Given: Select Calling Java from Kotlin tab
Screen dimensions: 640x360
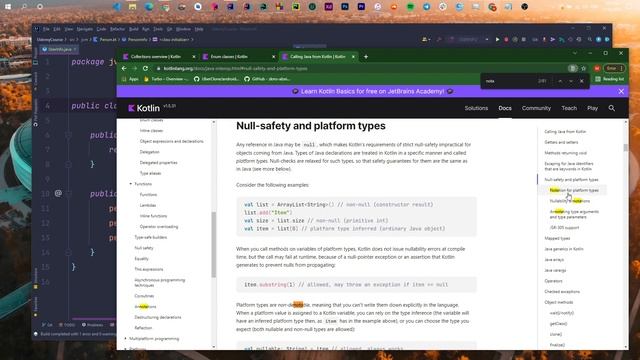Looking at the screenshot, I should 318,57.
